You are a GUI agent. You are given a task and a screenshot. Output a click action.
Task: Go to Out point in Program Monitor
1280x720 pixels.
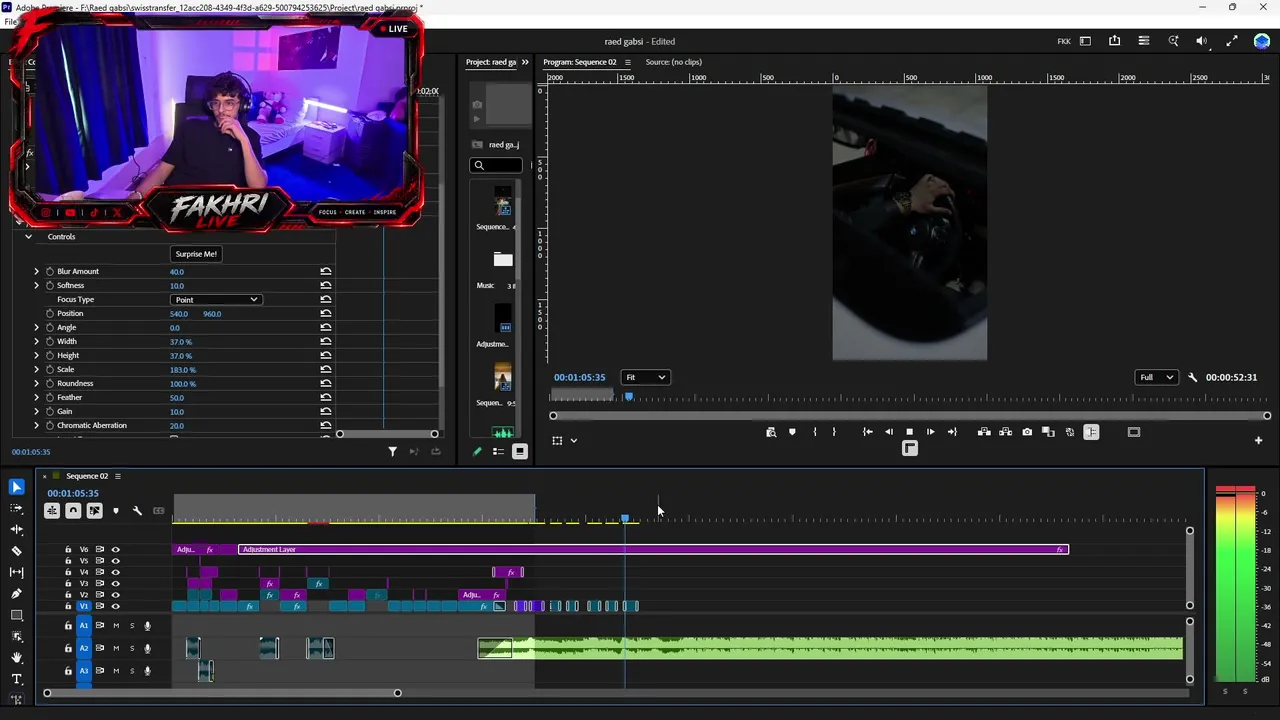(952, 432)
